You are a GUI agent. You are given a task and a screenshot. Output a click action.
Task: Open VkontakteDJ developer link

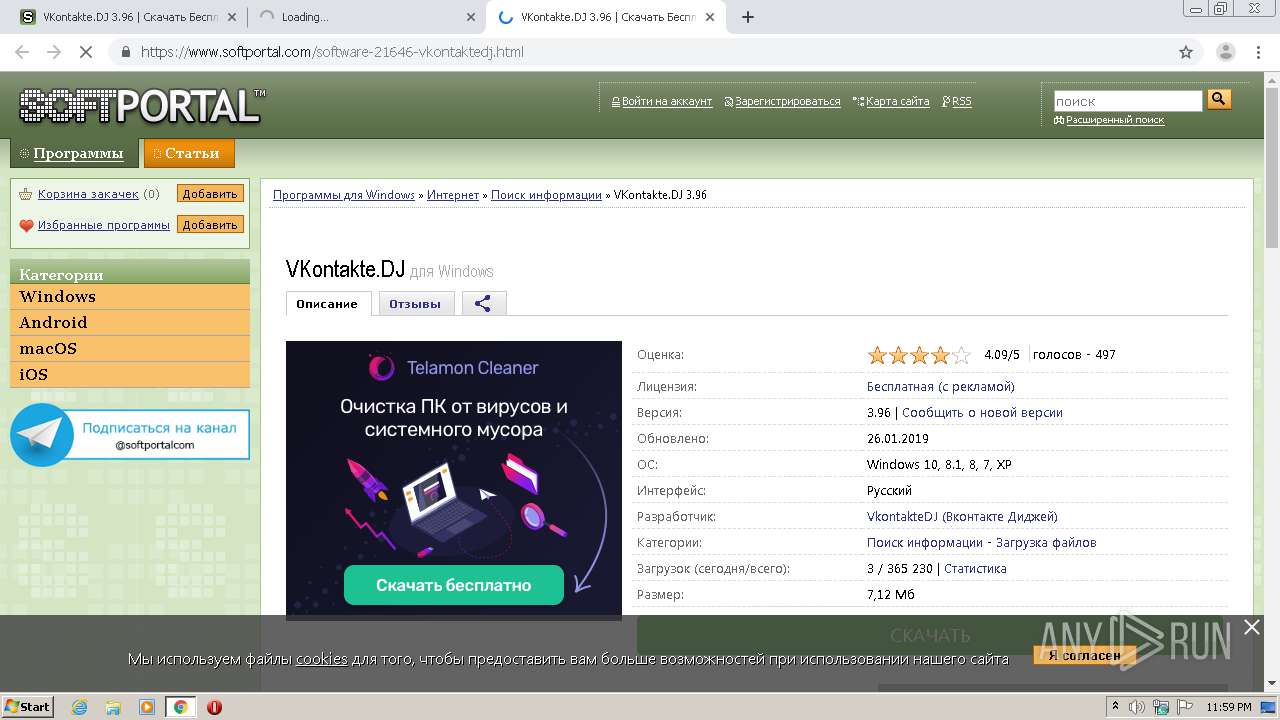(962, 516)
